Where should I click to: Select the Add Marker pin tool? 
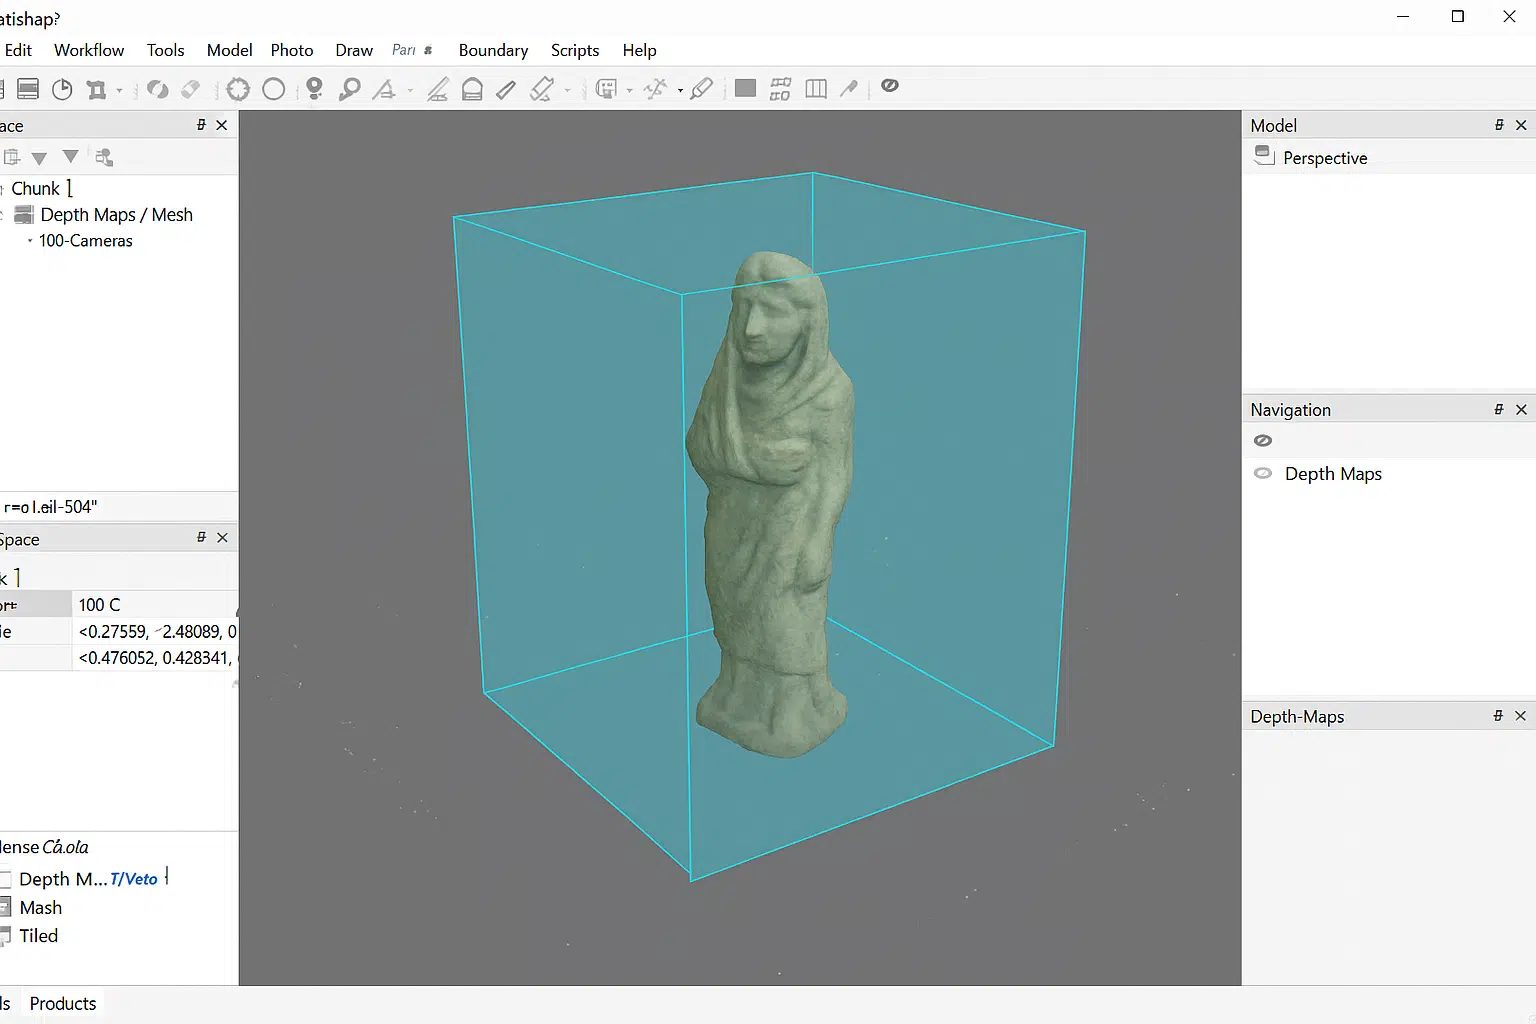click(314, 89)
